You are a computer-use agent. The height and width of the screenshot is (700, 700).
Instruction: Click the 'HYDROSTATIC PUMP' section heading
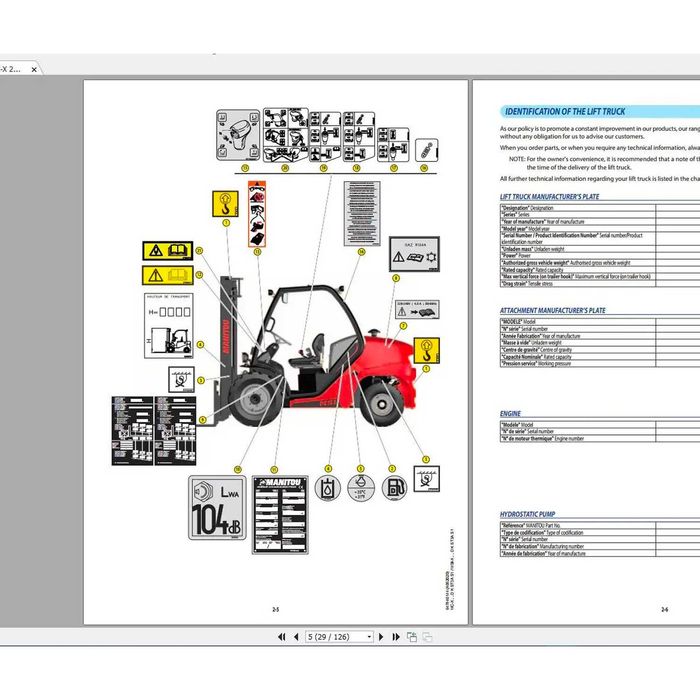pos(528,514)
